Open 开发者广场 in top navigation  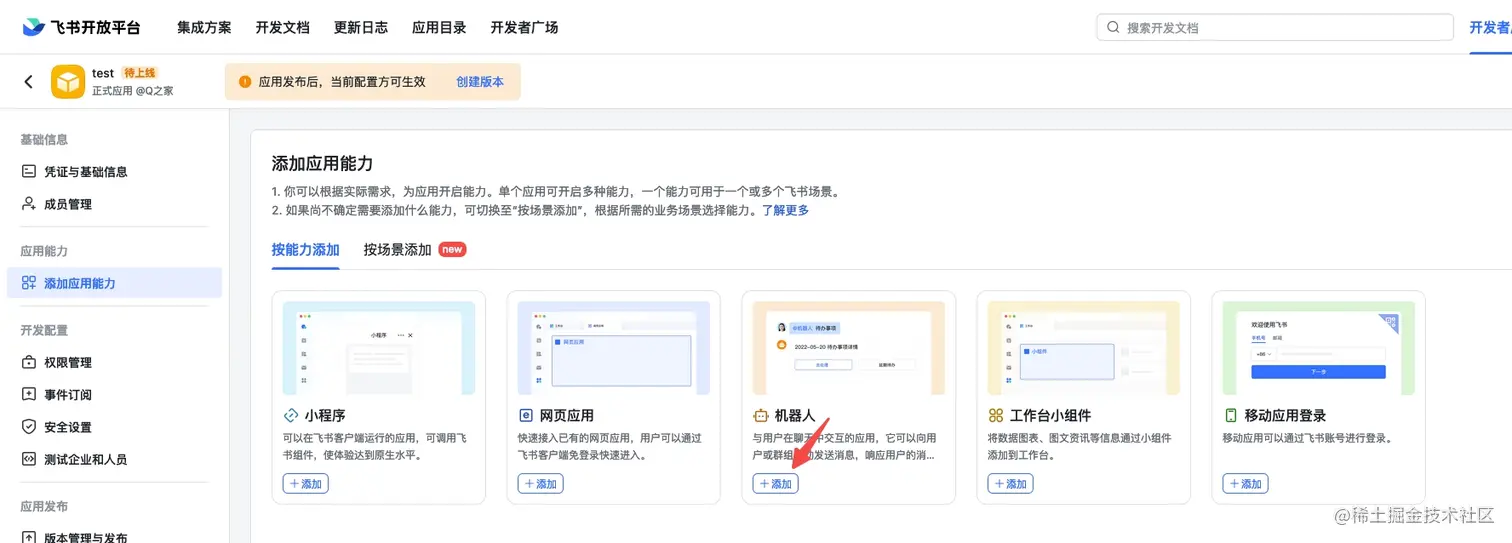524,28
